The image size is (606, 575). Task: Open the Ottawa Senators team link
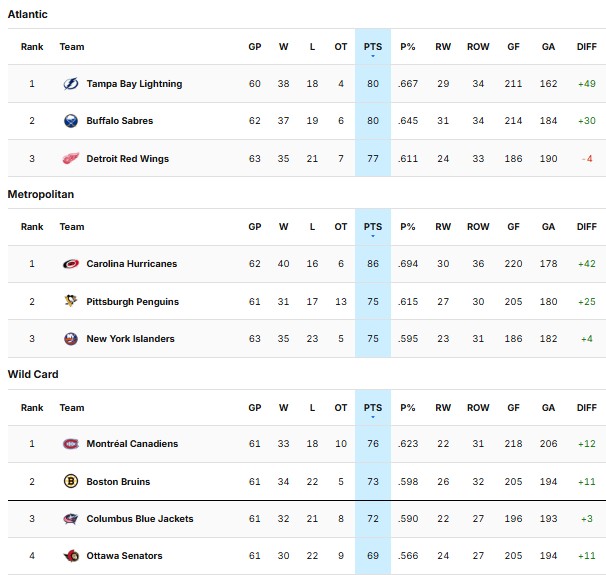click(124, 556)
